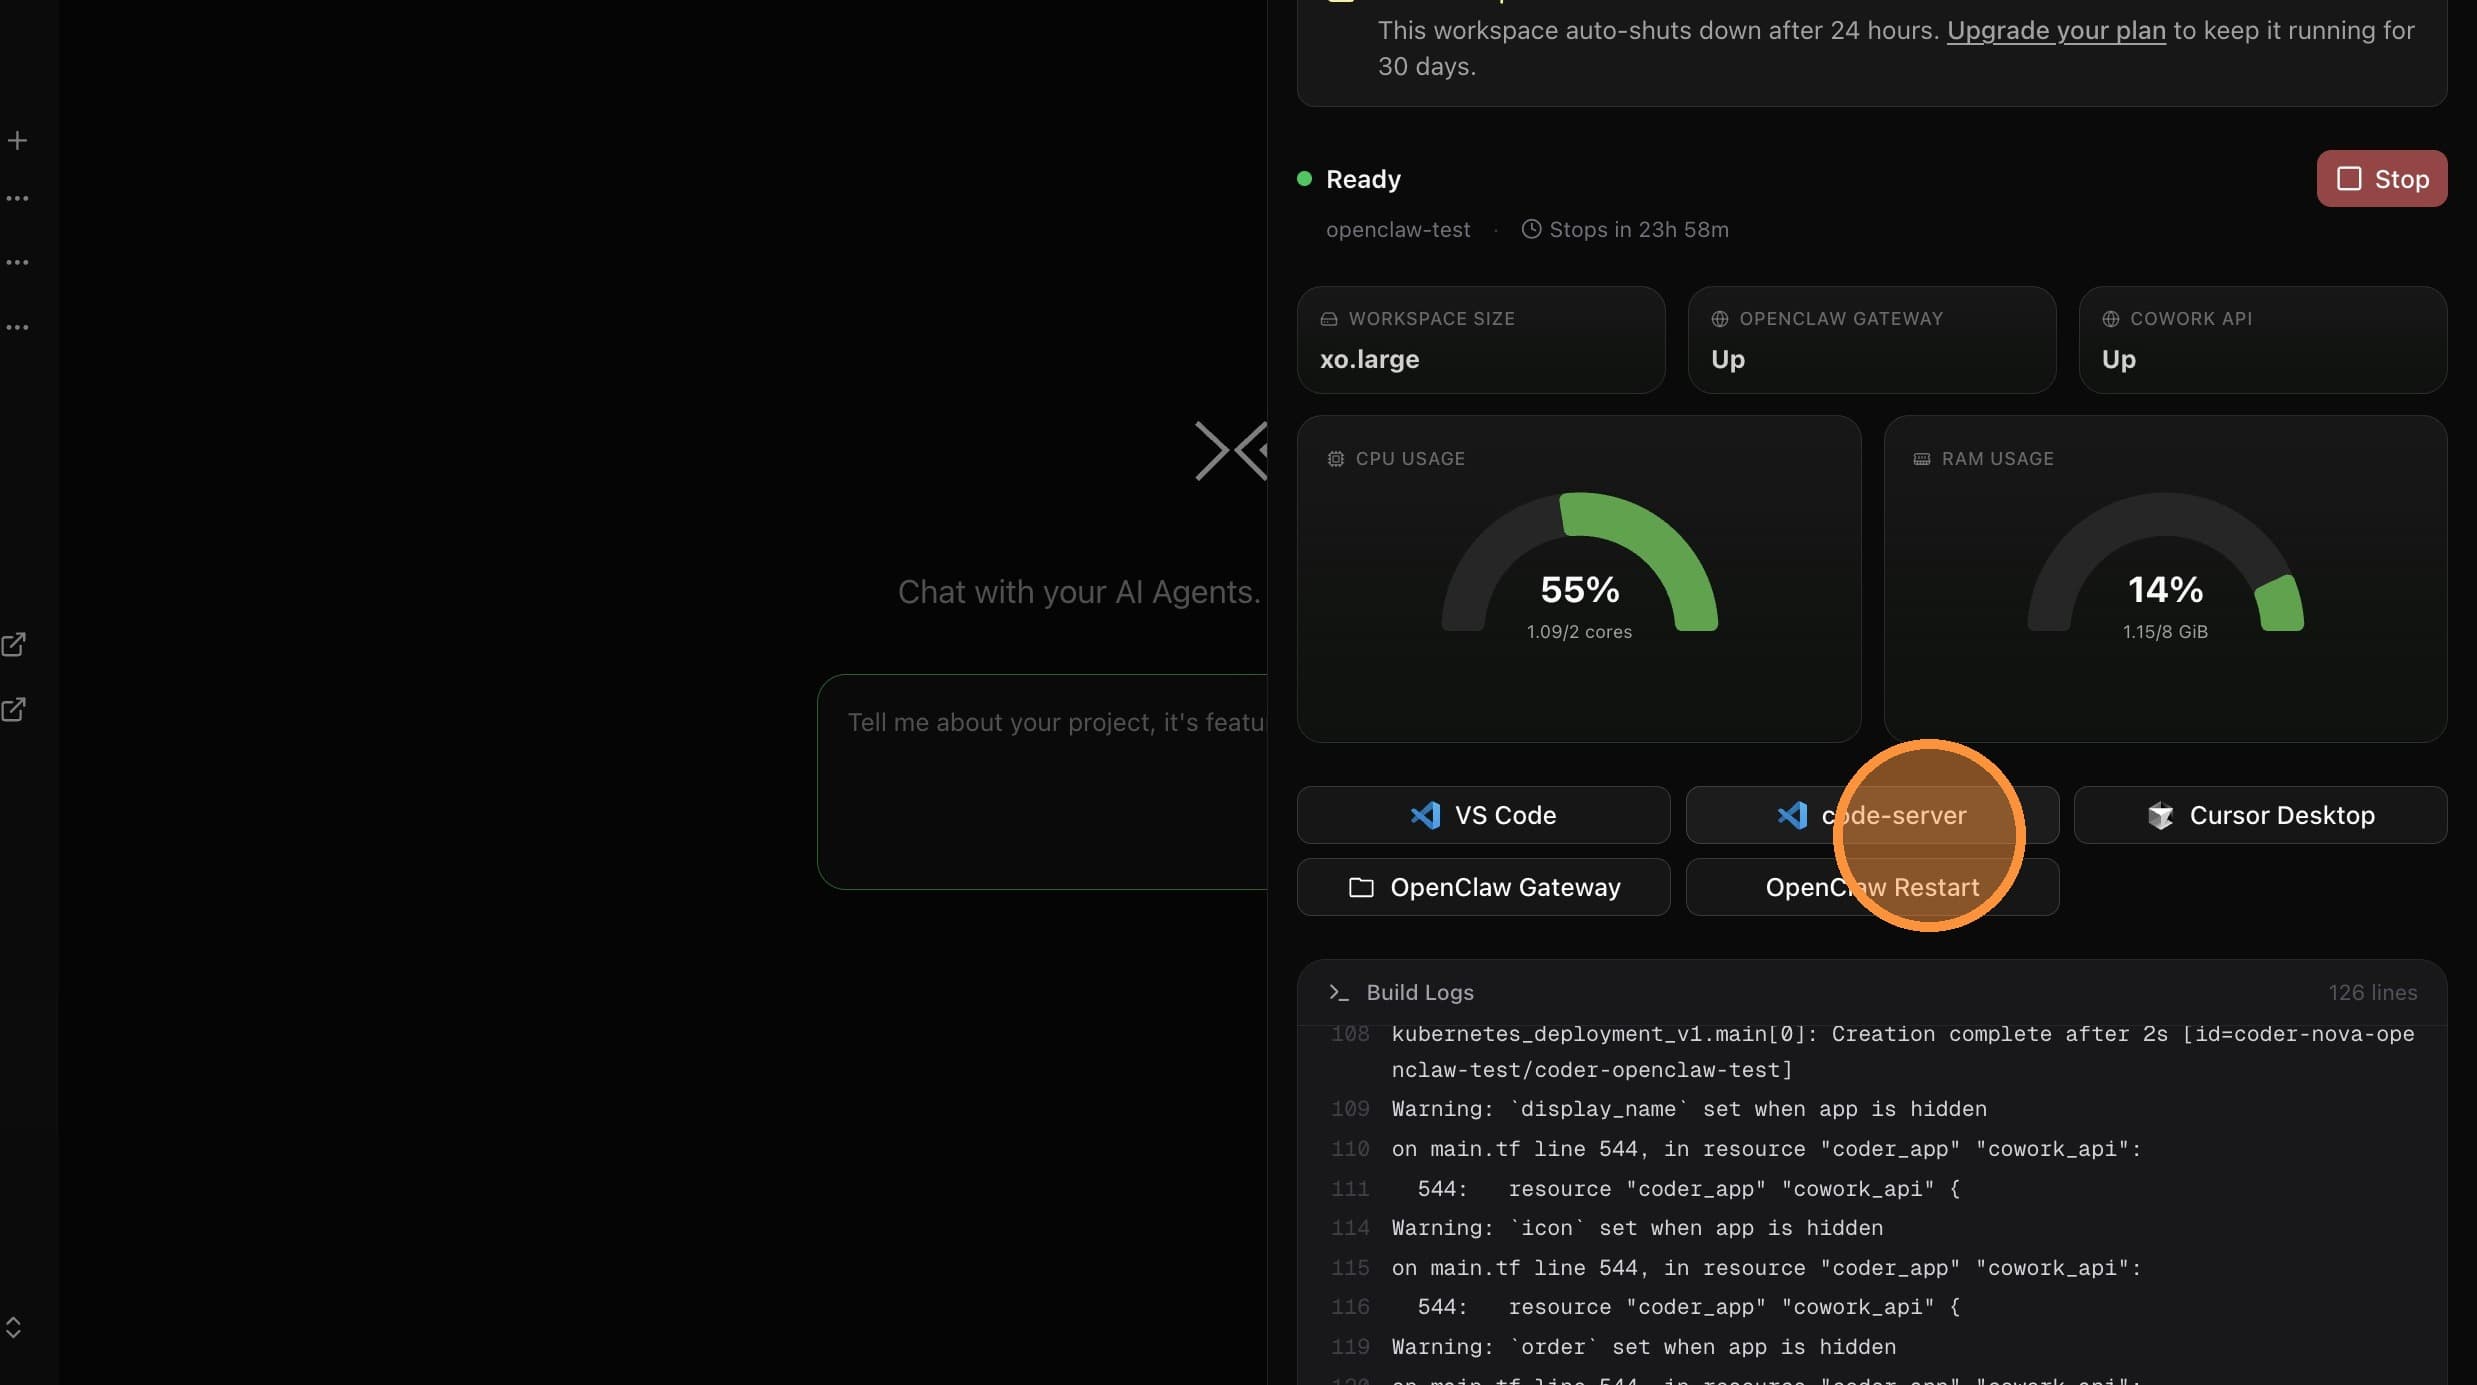Click the xo.large size value

1369,360
